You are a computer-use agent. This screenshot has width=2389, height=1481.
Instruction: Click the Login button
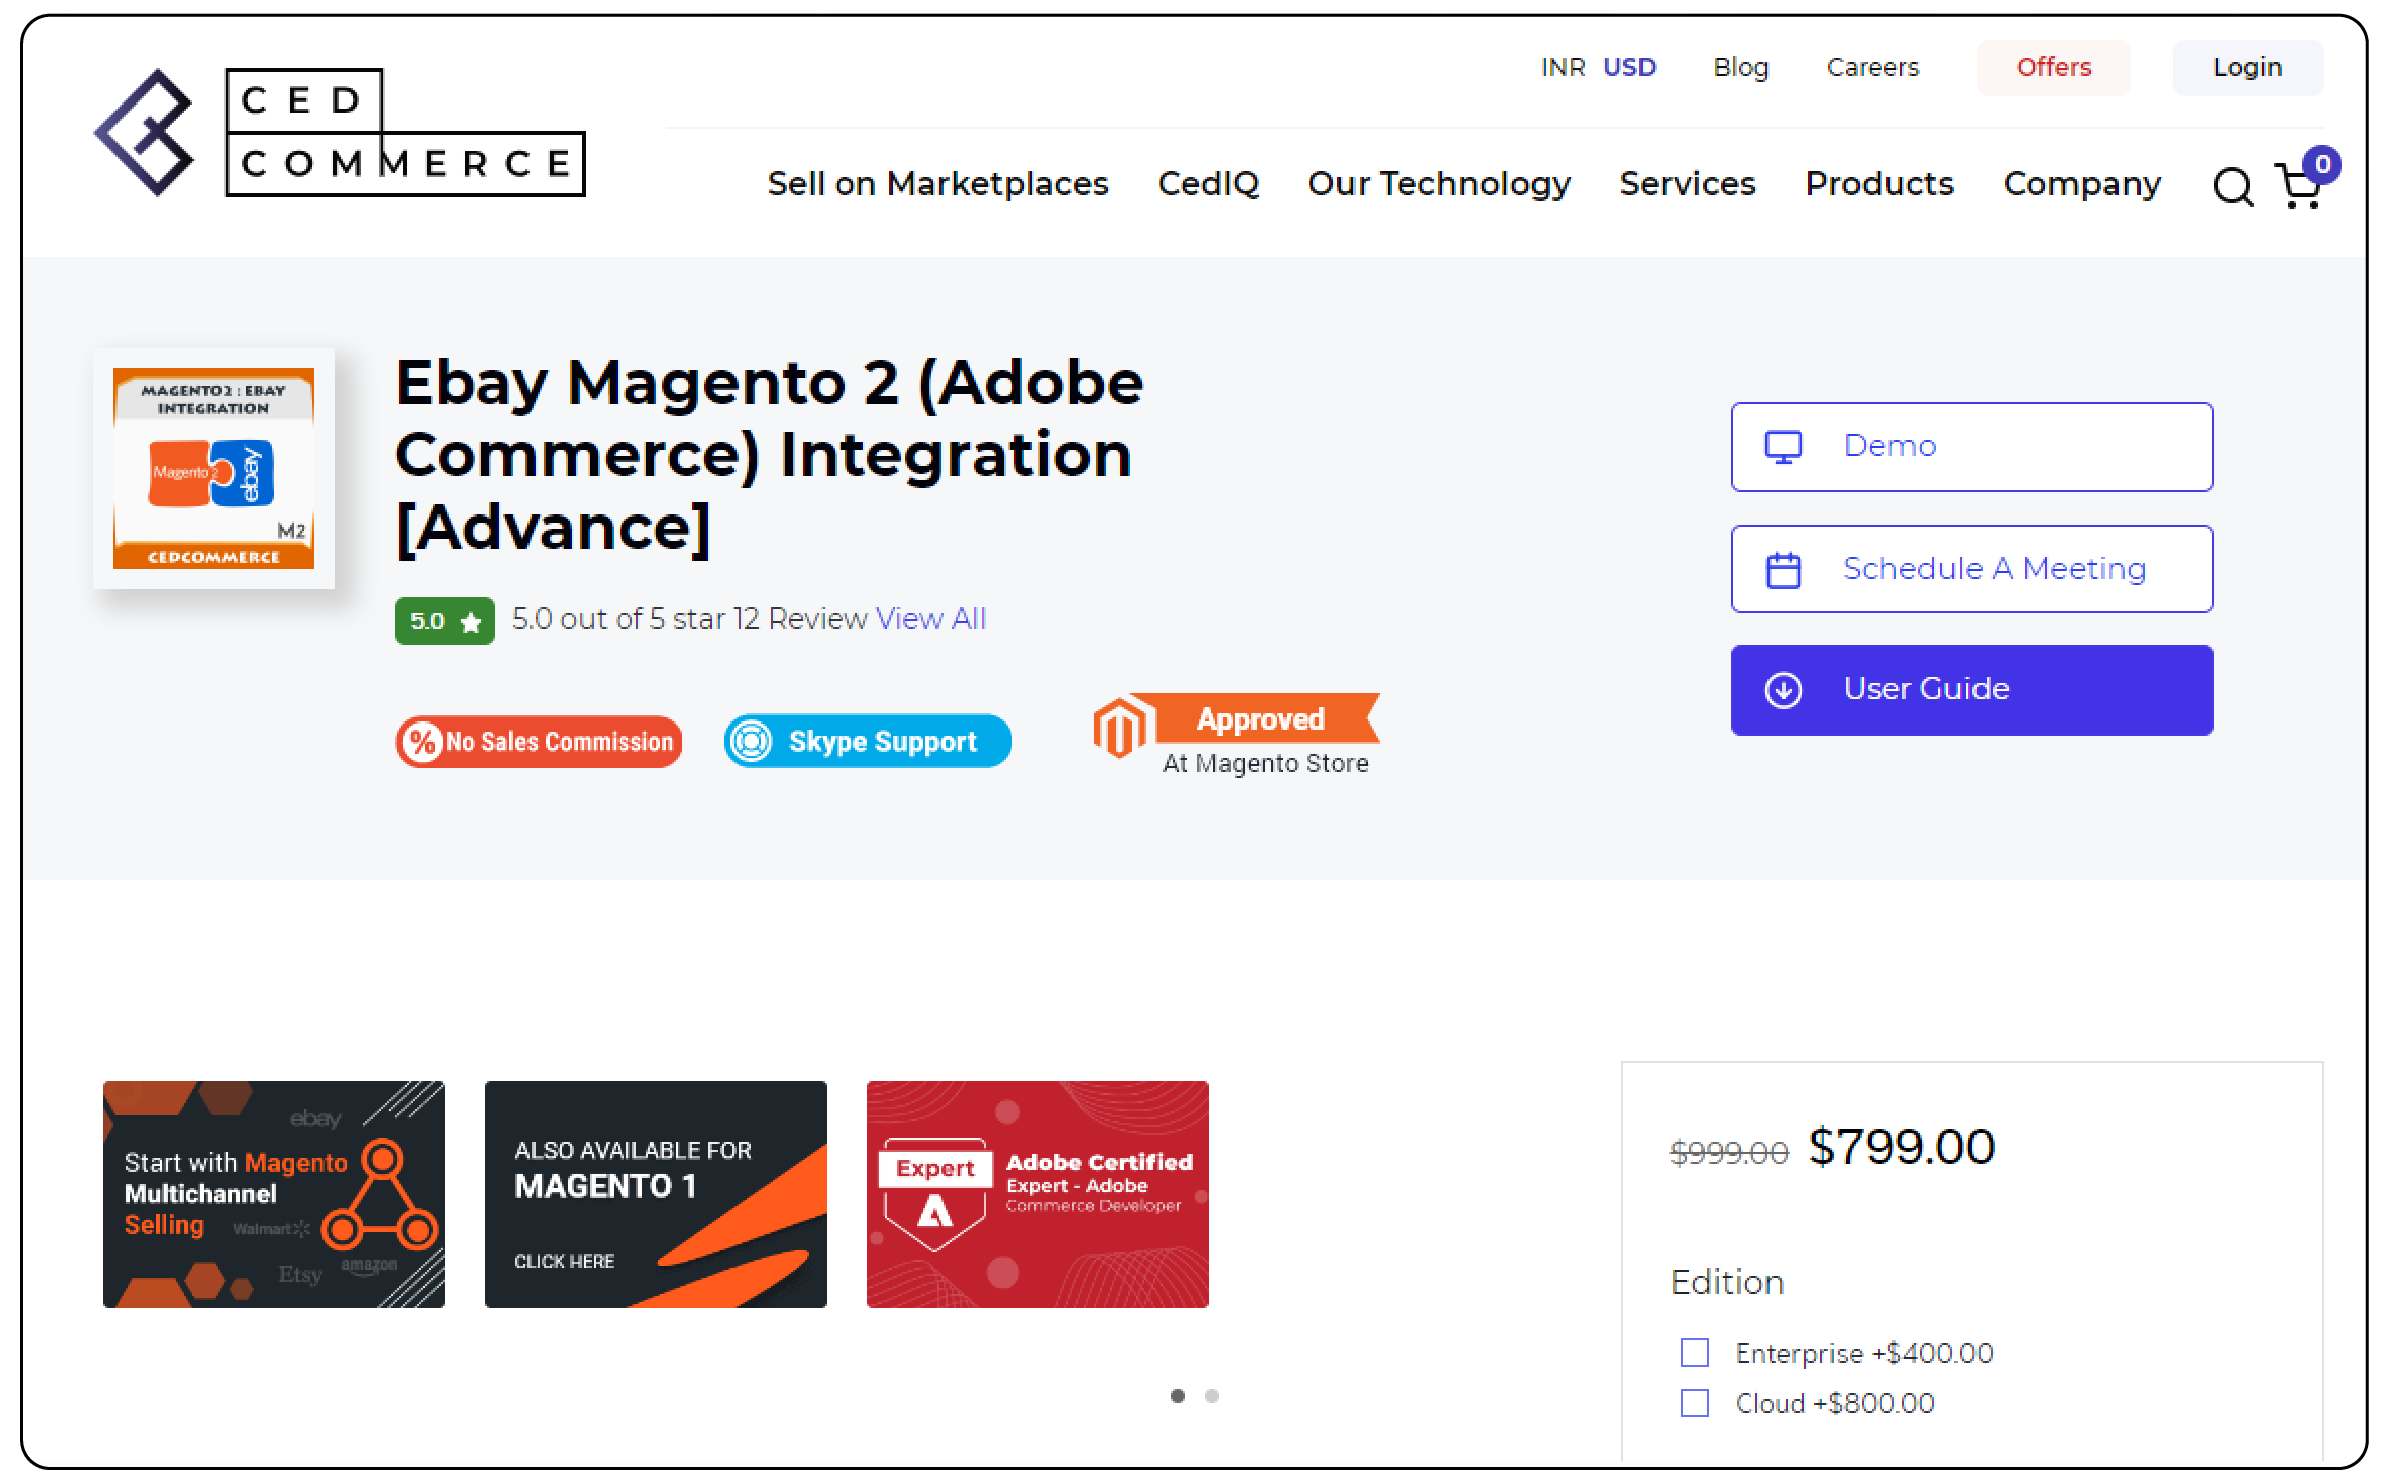coord(2248,67)
